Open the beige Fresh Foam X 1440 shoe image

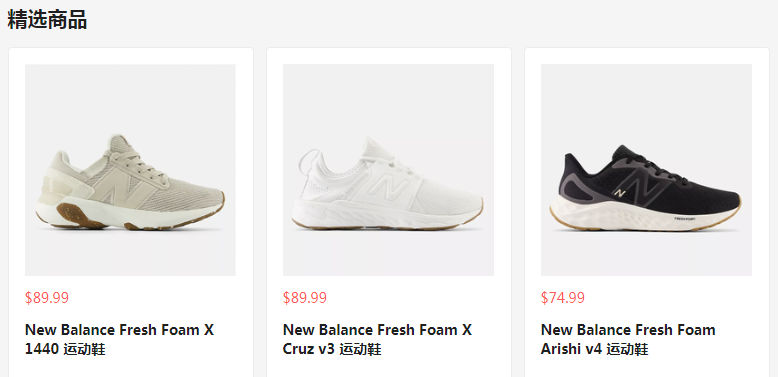tap(130, 170)
